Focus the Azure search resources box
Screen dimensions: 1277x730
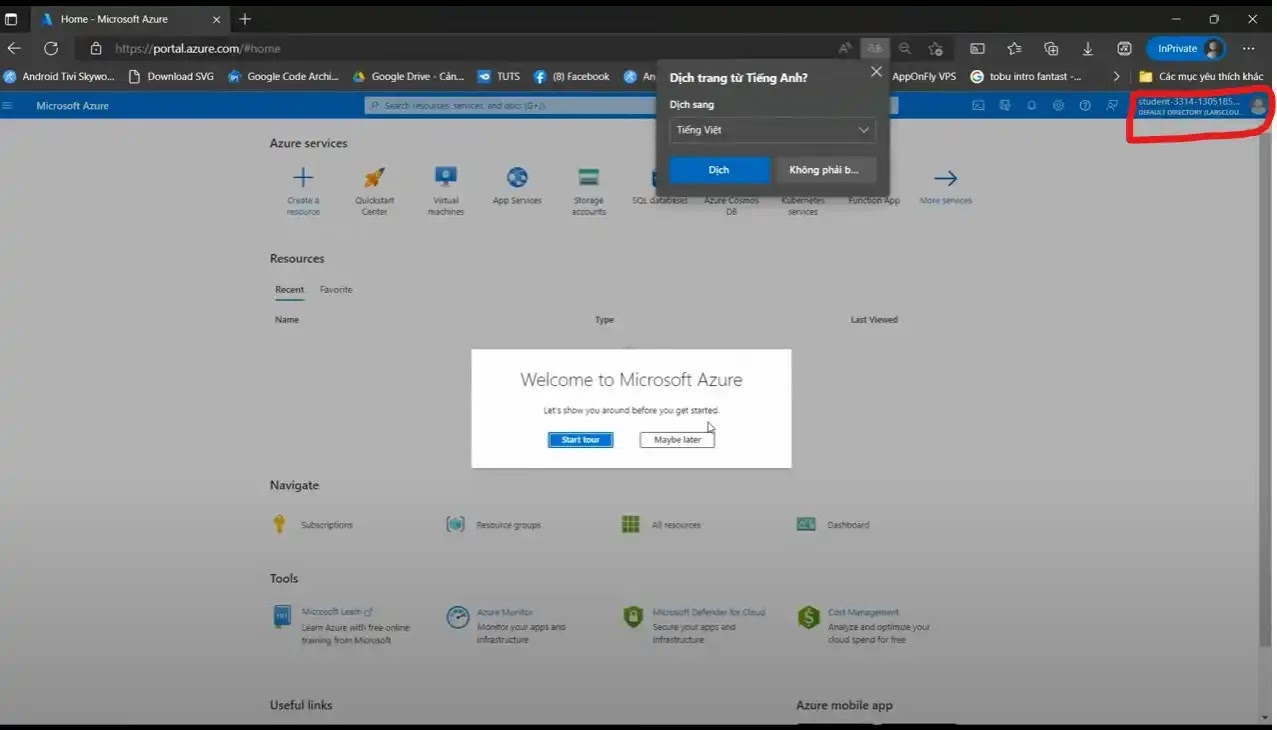(x=510, y=106)
